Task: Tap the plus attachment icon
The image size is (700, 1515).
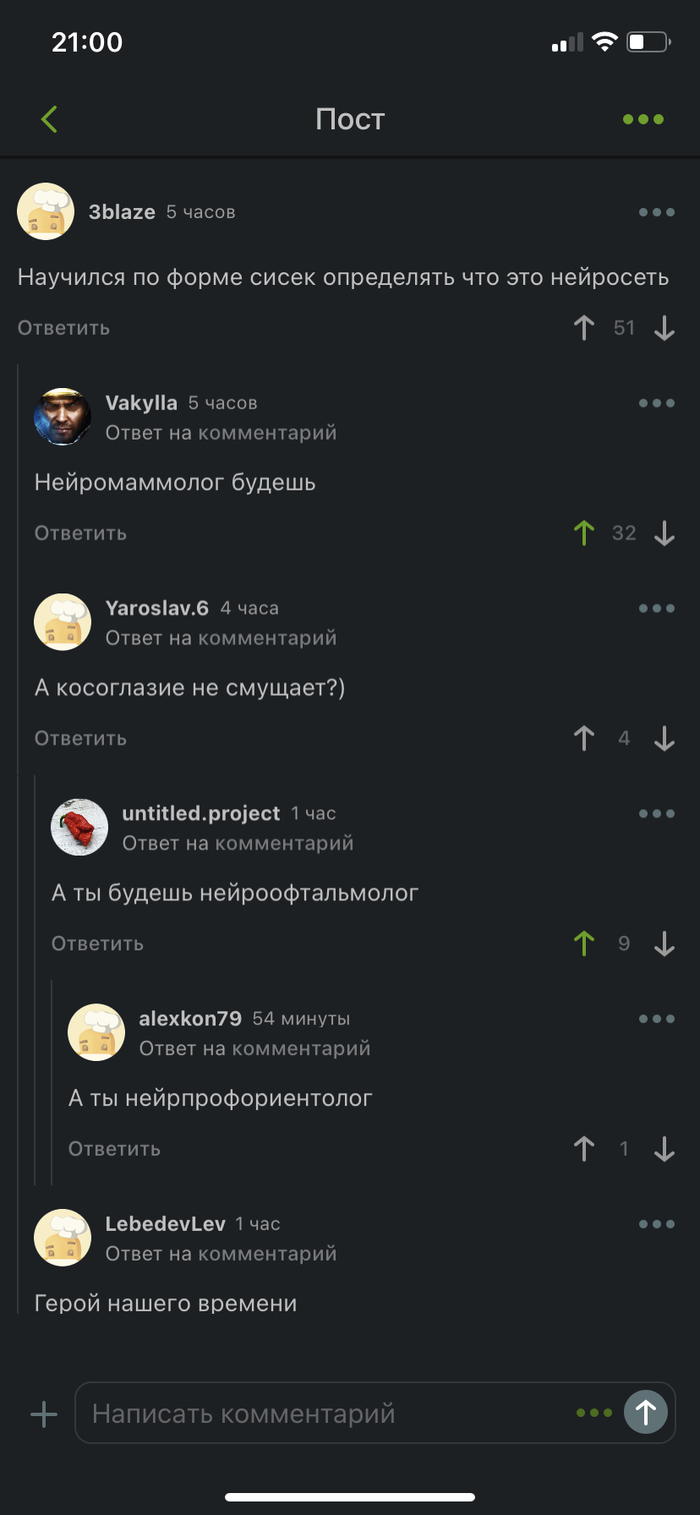Action: point(44,1414)
